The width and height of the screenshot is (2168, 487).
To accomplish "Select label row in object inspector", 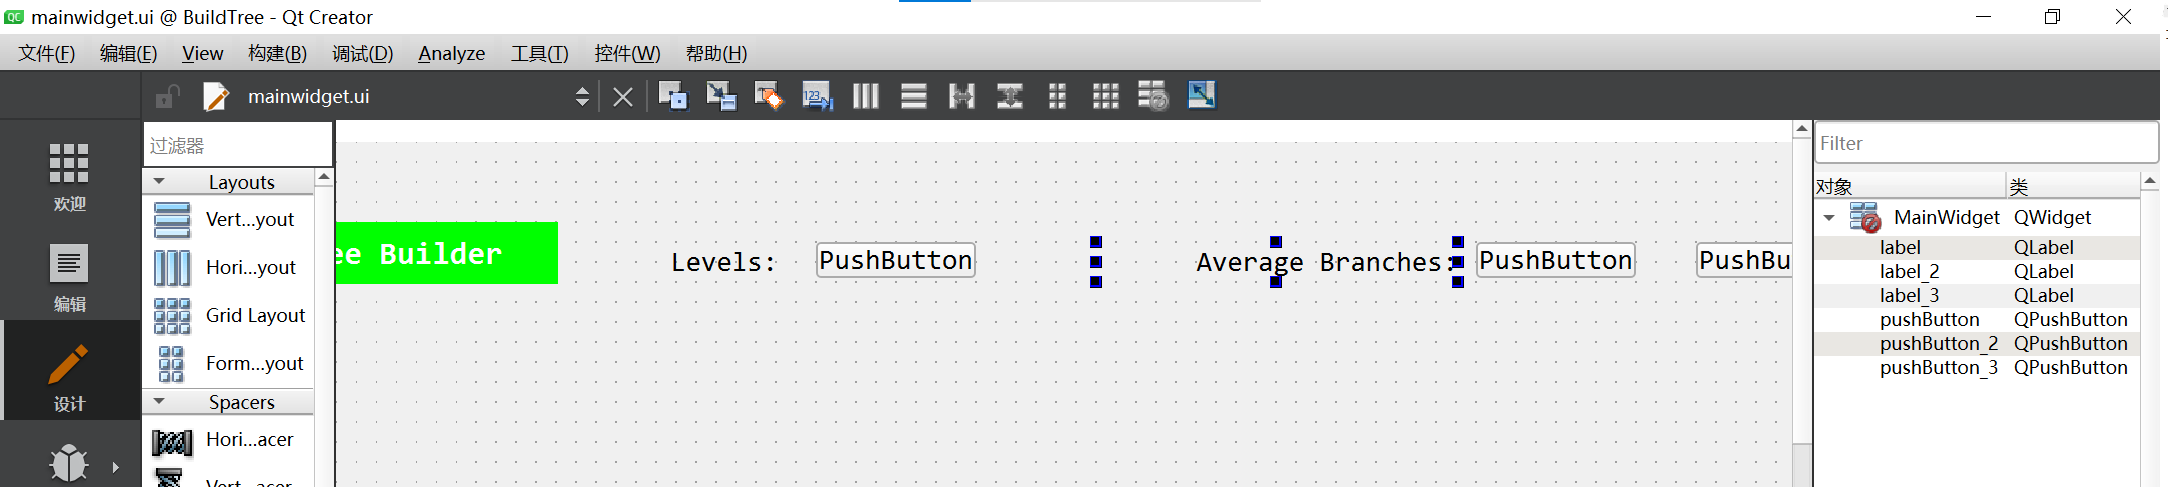I will [x=1976, y=247].
